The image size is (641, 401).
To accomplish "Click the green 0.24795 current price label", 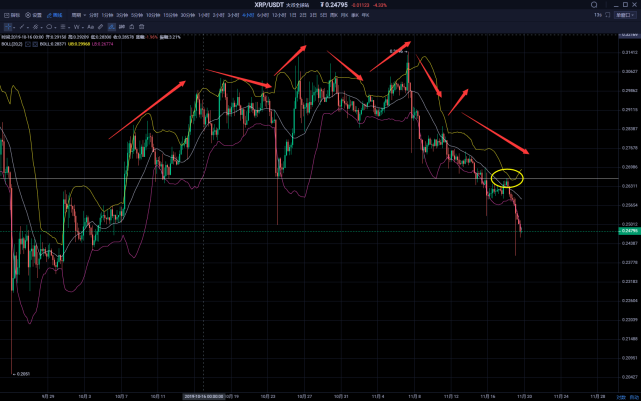I will [x=630, y=231].
